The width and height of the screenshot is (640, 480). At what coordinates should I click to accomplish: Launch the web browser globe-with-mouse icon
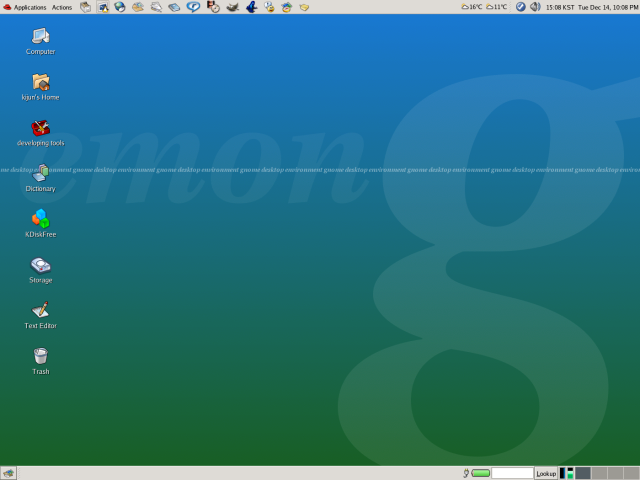coord(120,7)
